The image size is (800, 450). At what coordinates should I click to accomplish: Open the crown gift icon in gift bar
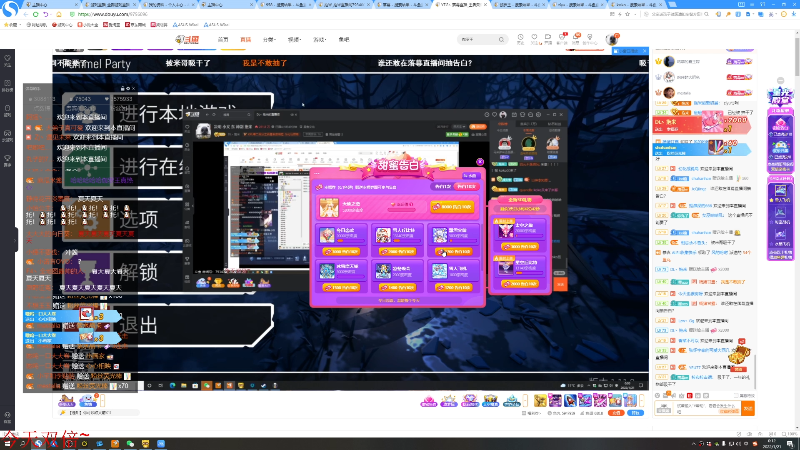[x=490, y=401]
